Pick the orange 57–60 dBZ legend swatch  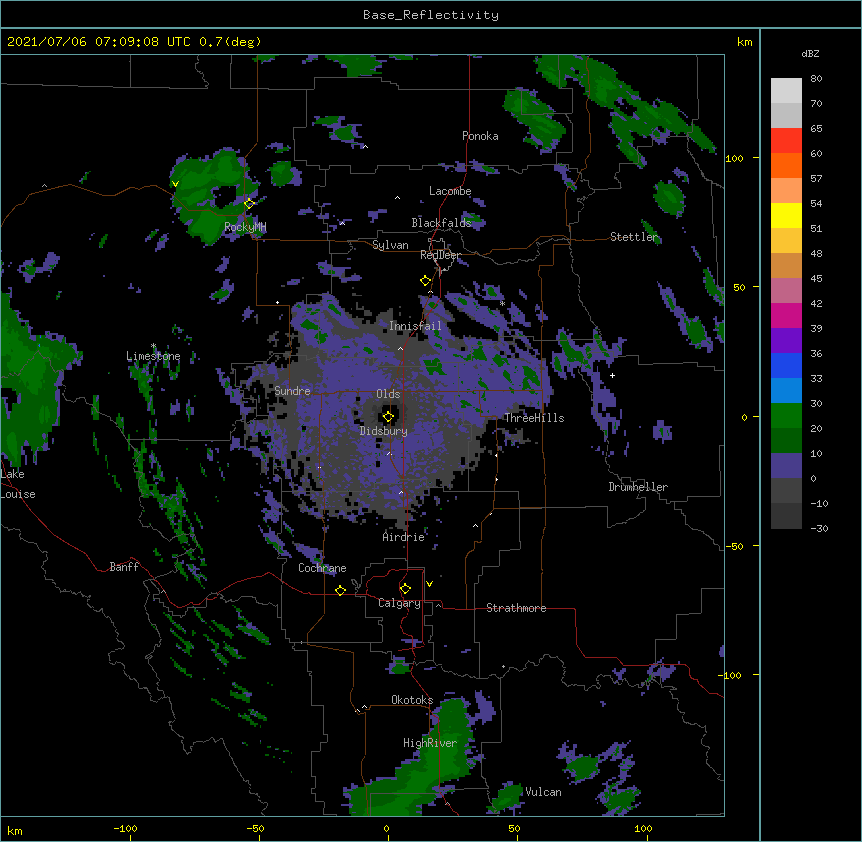pyautogui.click(x=786, y=165)
